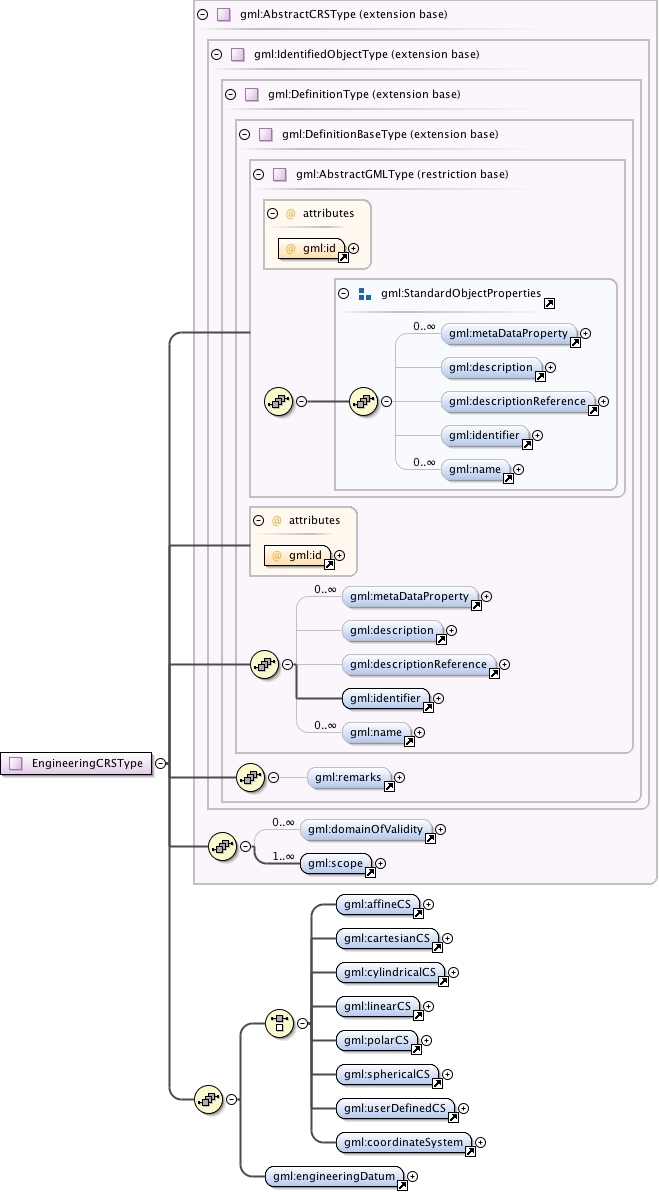The width and height of the screenshot is (659, 1192).
Task: Collapse the gml:AbstractCRSType extension base box
Action: coord(202,14)
